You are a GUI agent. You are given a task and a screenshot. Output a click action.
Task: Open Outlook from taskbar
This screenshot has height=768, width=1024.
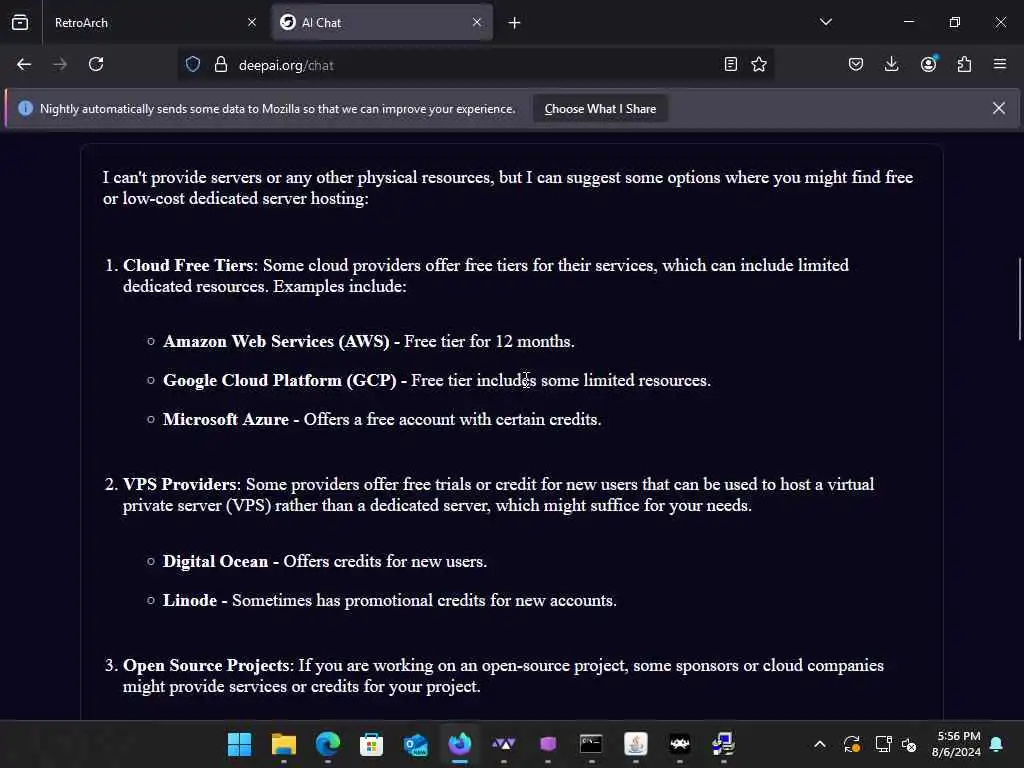pos(415,744)
